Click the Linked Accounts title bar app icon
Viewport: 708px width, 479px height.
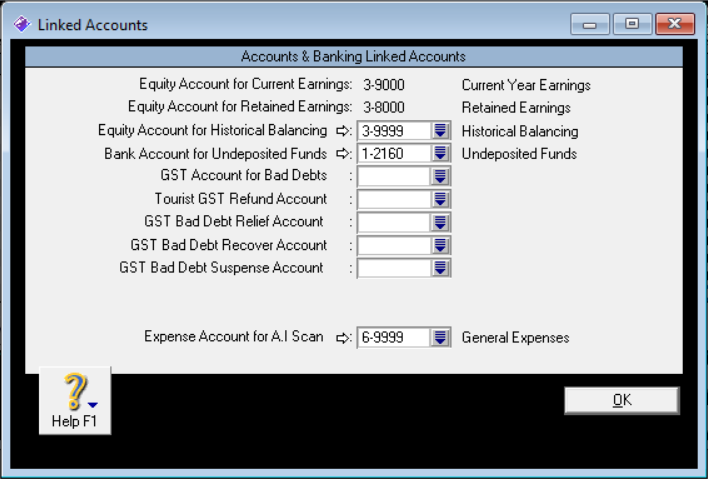[x=20, y=24]
